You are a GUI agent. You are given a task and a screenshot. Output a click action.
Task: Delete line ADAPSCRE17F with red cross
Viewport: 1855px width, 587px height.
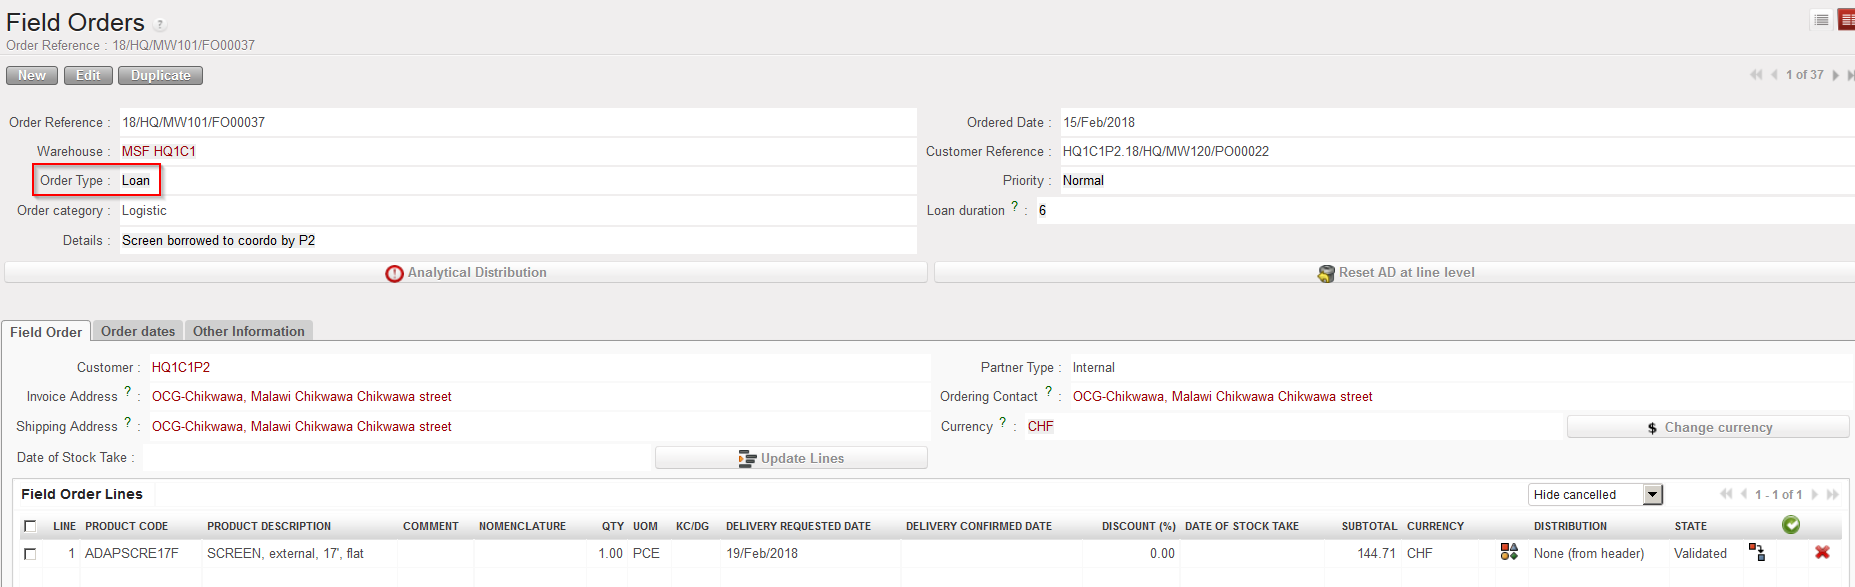tap(1822, 552)
